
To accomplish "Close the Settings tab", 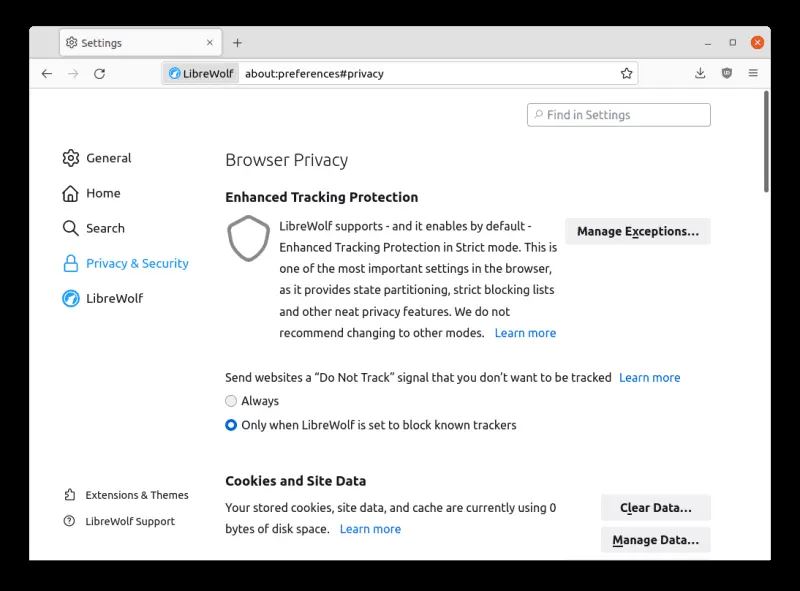I will [x=210, y=43].
